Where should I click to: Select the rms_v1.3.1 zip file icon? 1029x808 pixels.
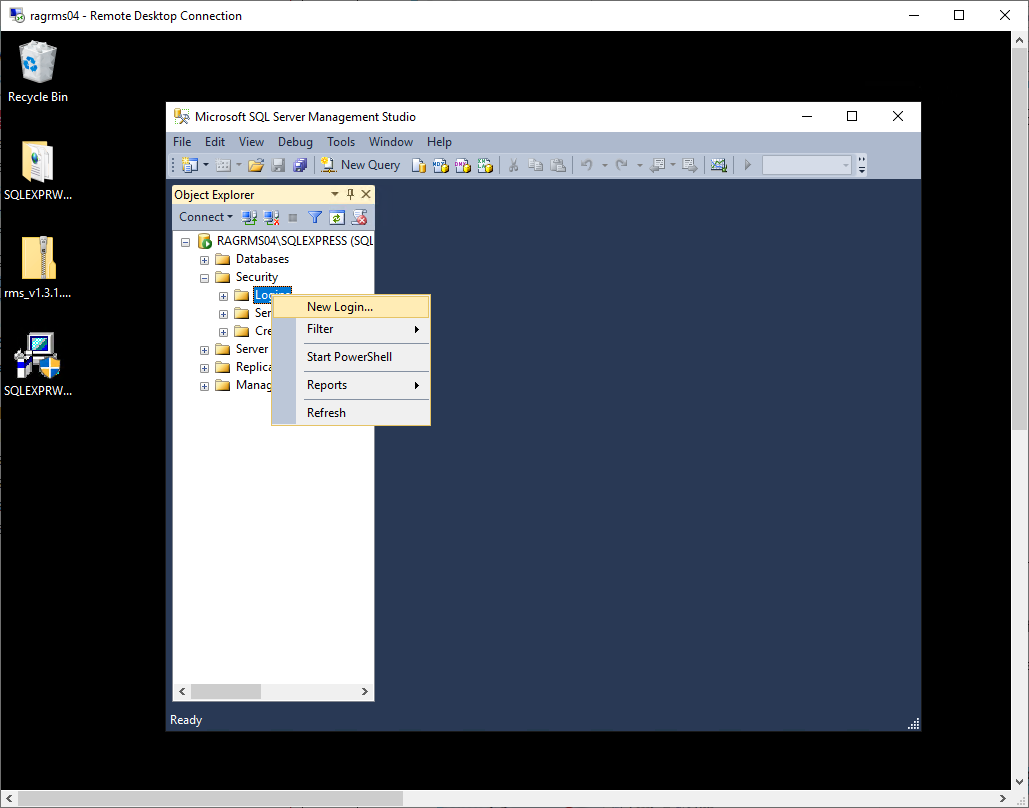pos(37,268)
